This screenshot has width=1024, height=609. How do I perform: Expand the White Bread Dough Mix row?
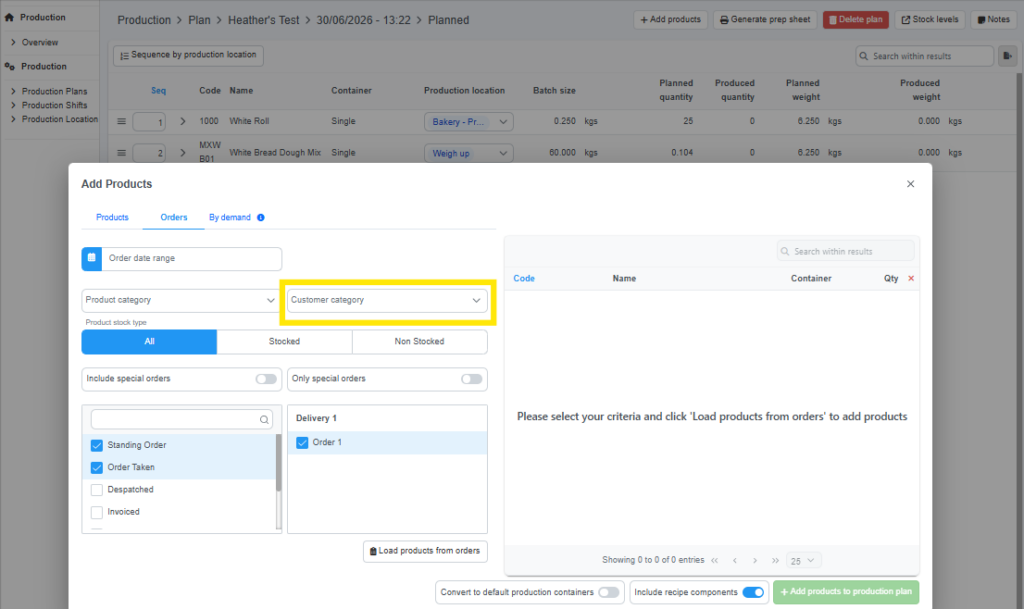click(x=183, y=153)
